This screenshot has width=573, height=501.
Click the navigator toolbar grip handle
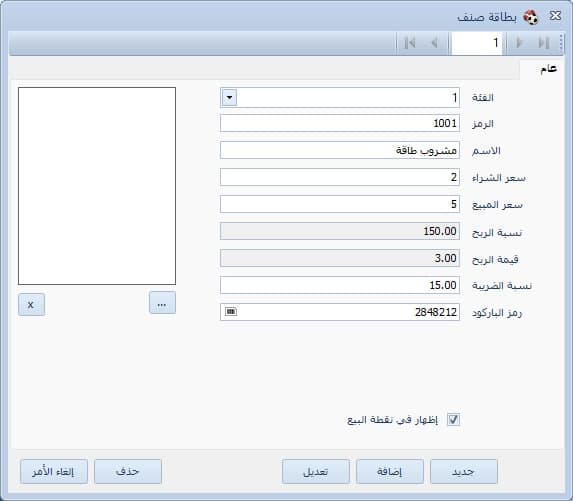(x=561, y=43)
